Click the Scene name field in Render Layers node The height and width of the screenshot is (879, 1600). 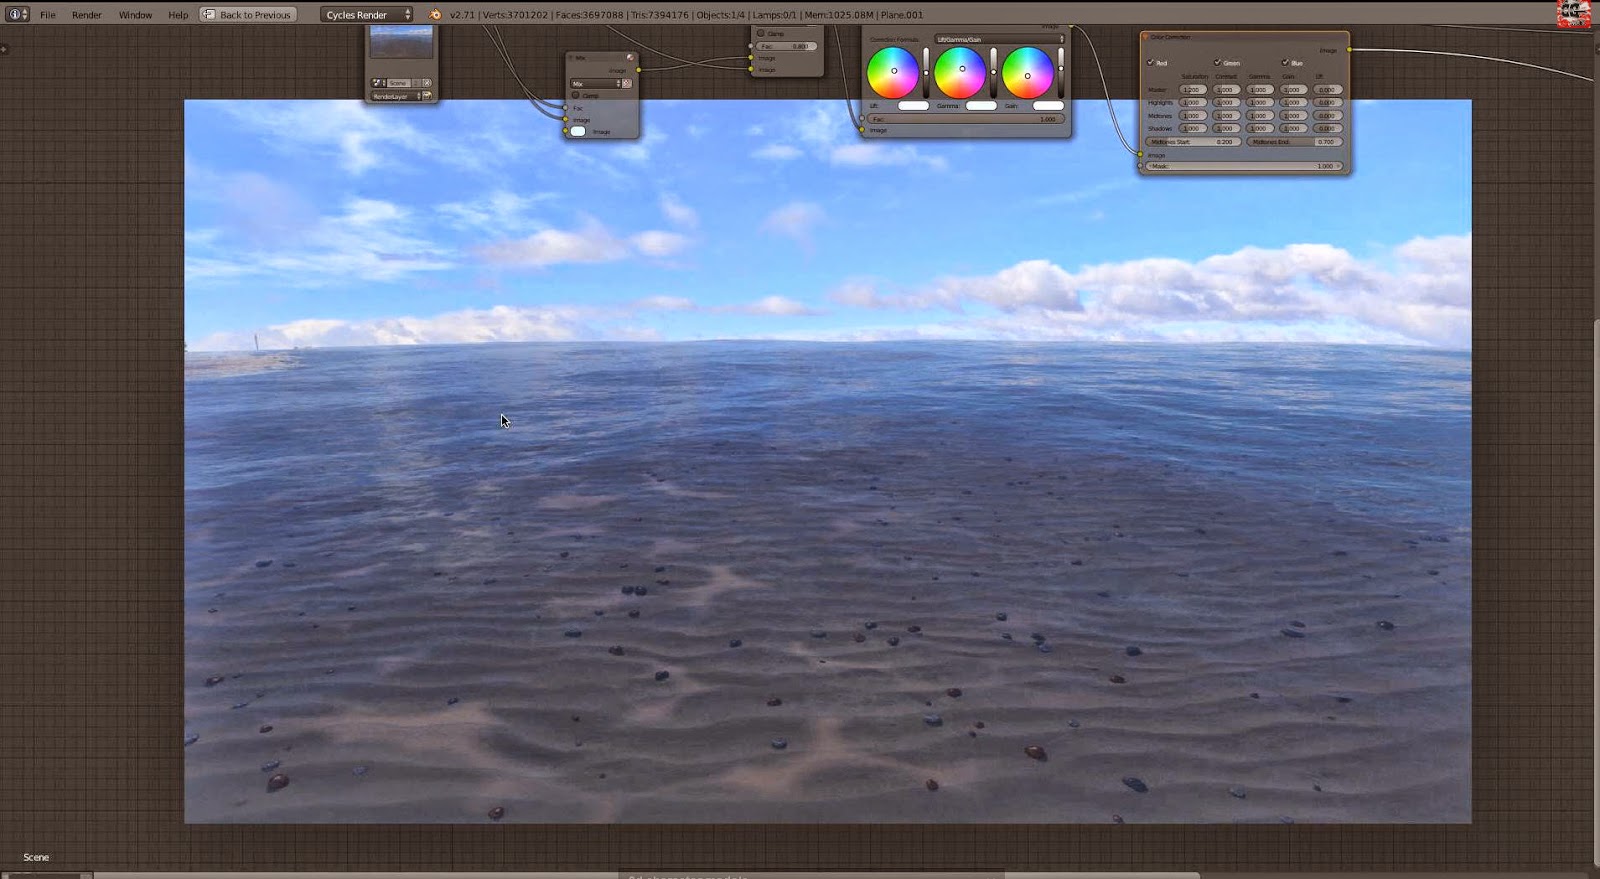tap(399, 83)
